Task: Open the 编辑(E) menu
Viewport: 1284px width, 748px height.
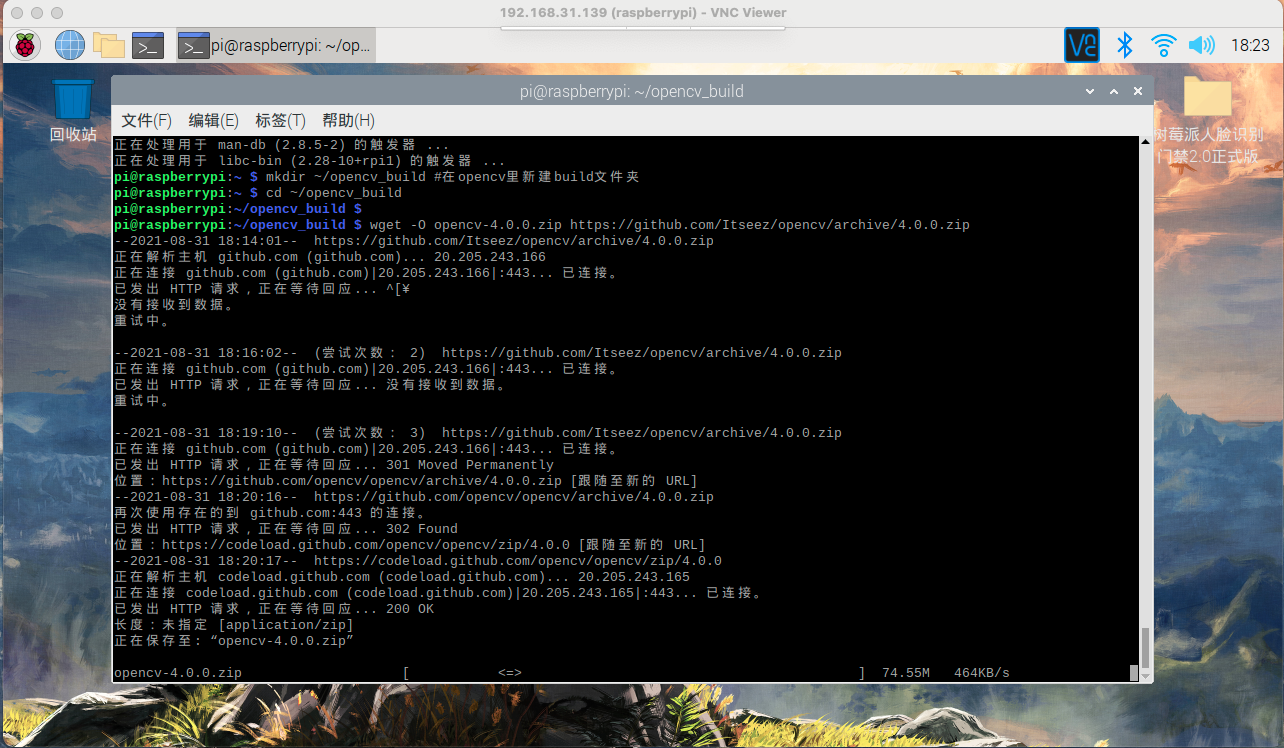Action: 213,120
